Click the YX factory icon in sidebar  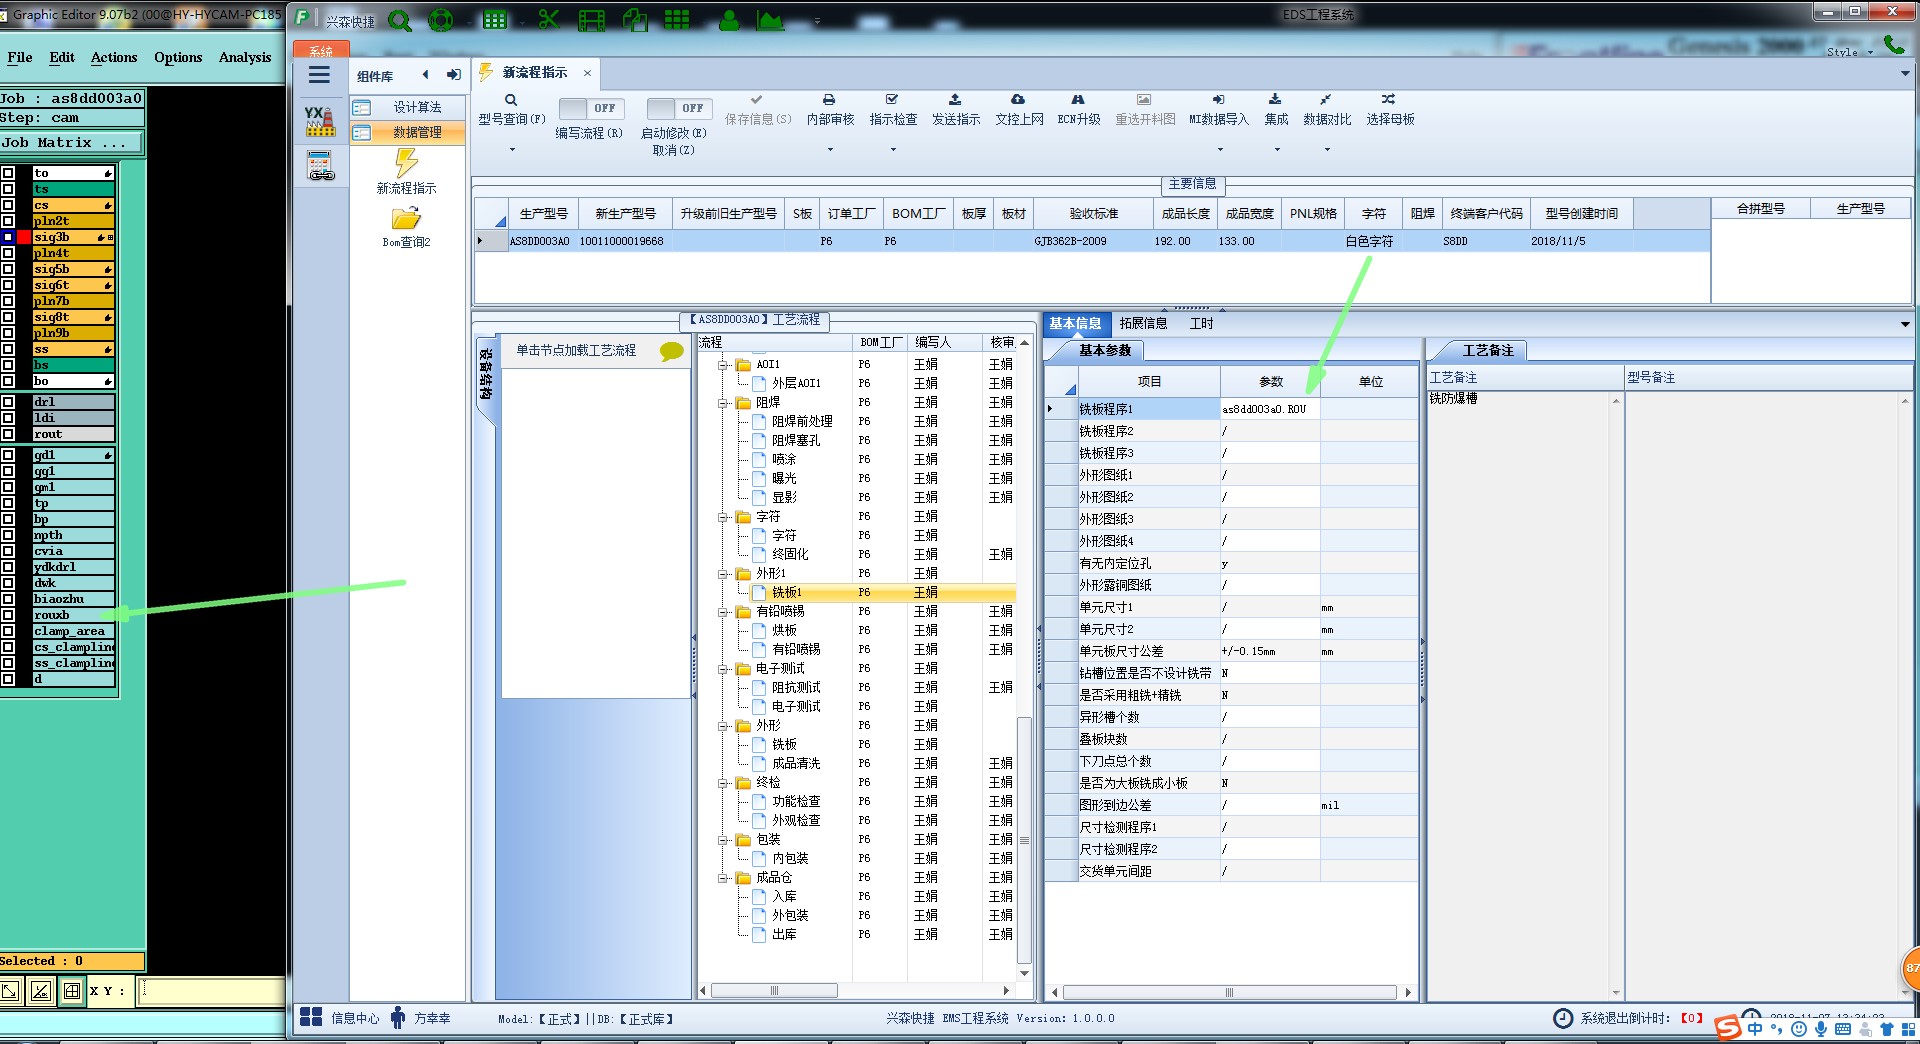coord(320,121)
